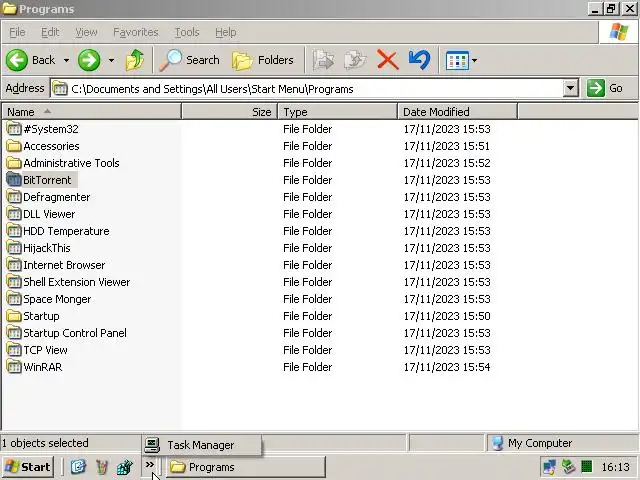Click the Copy To toolbar icon
Screen dimensions: 640x480
pos(356,60)
